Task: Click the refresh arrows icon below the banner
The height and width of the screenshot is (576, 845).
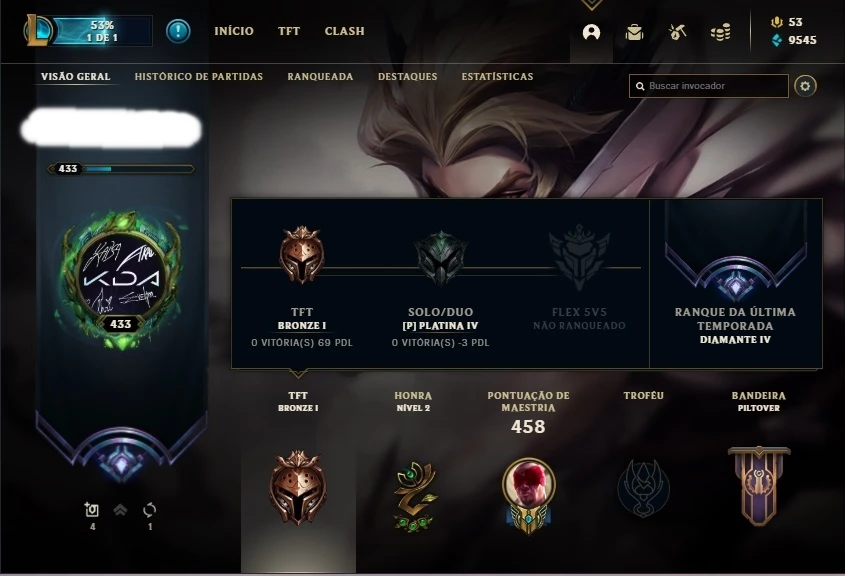Action: (149, 510)
